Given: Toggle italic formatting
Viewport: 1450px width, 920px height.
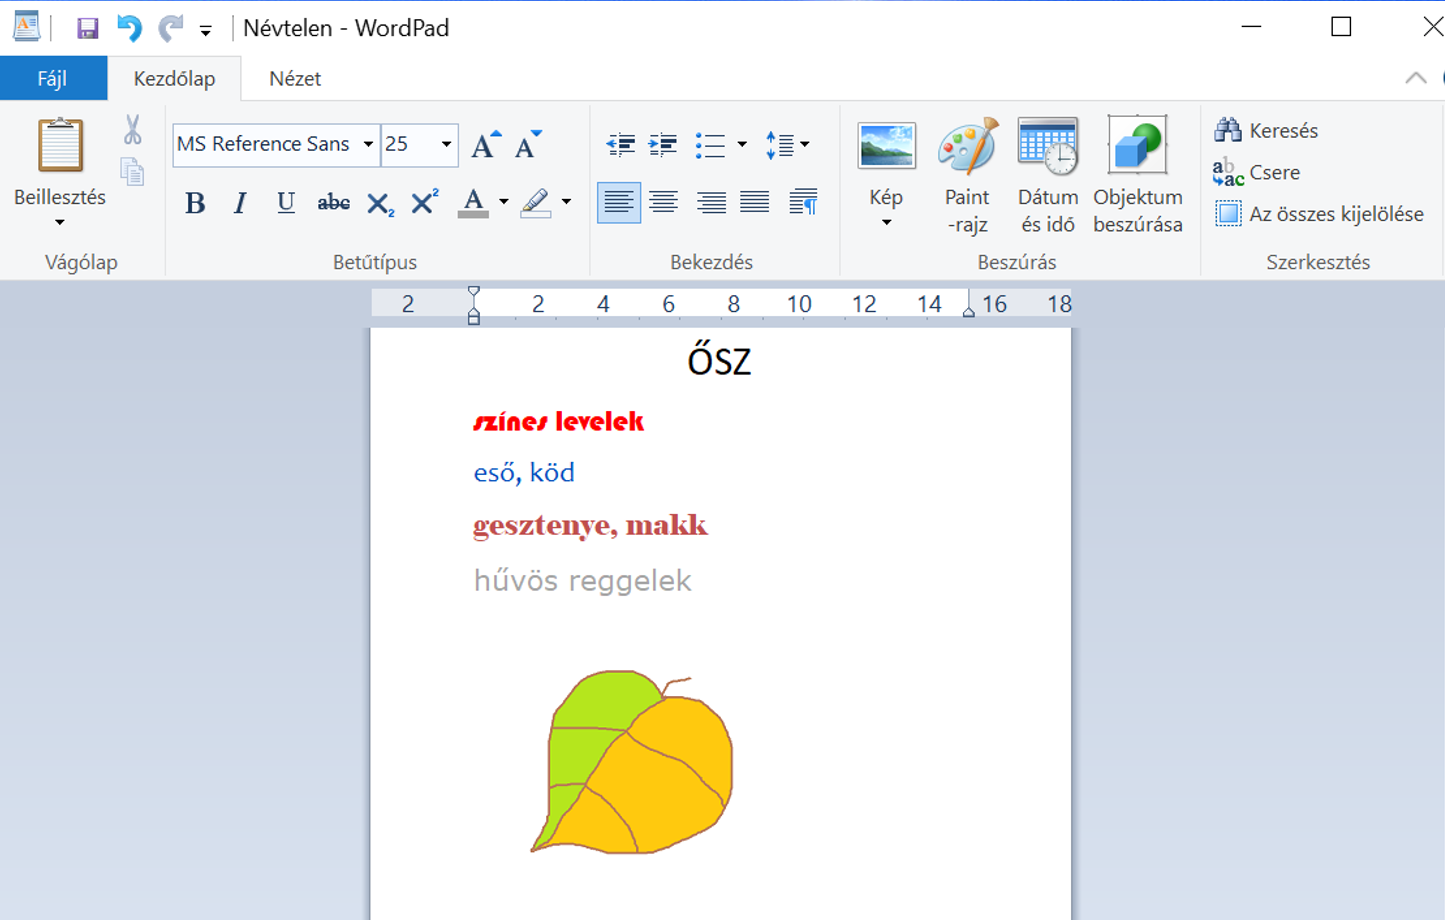Looking at the screenshot, I should [x=240, y=203].
